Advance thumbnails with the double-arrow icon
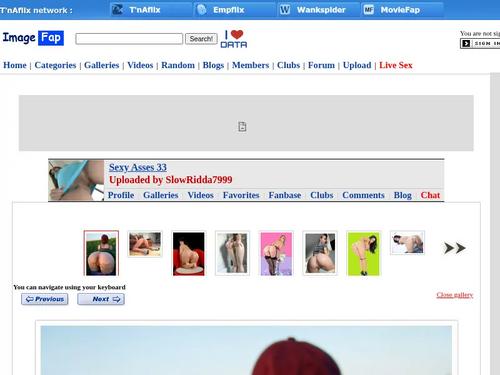This screenshot has height=375, width=500. 455,248
